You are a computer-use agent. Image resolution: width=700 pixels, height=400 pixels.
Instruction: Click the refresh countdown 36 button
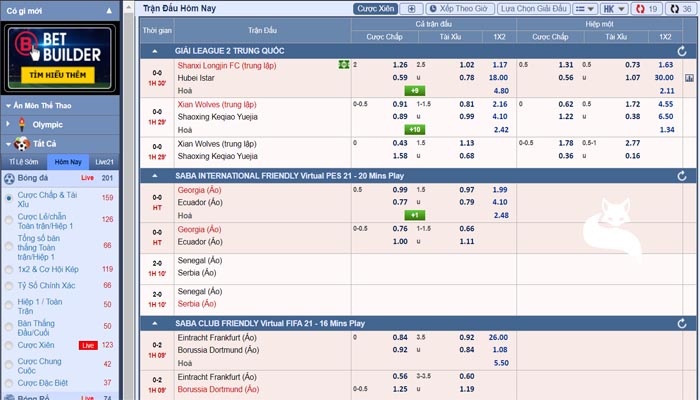click(680, 9)
